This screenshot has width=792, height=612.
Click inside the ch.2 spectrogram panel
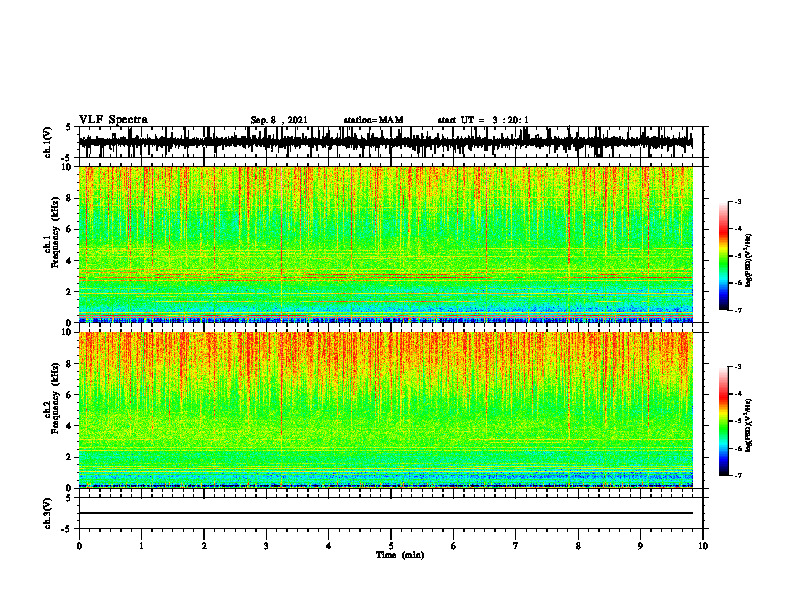click(x=385, y=410)
